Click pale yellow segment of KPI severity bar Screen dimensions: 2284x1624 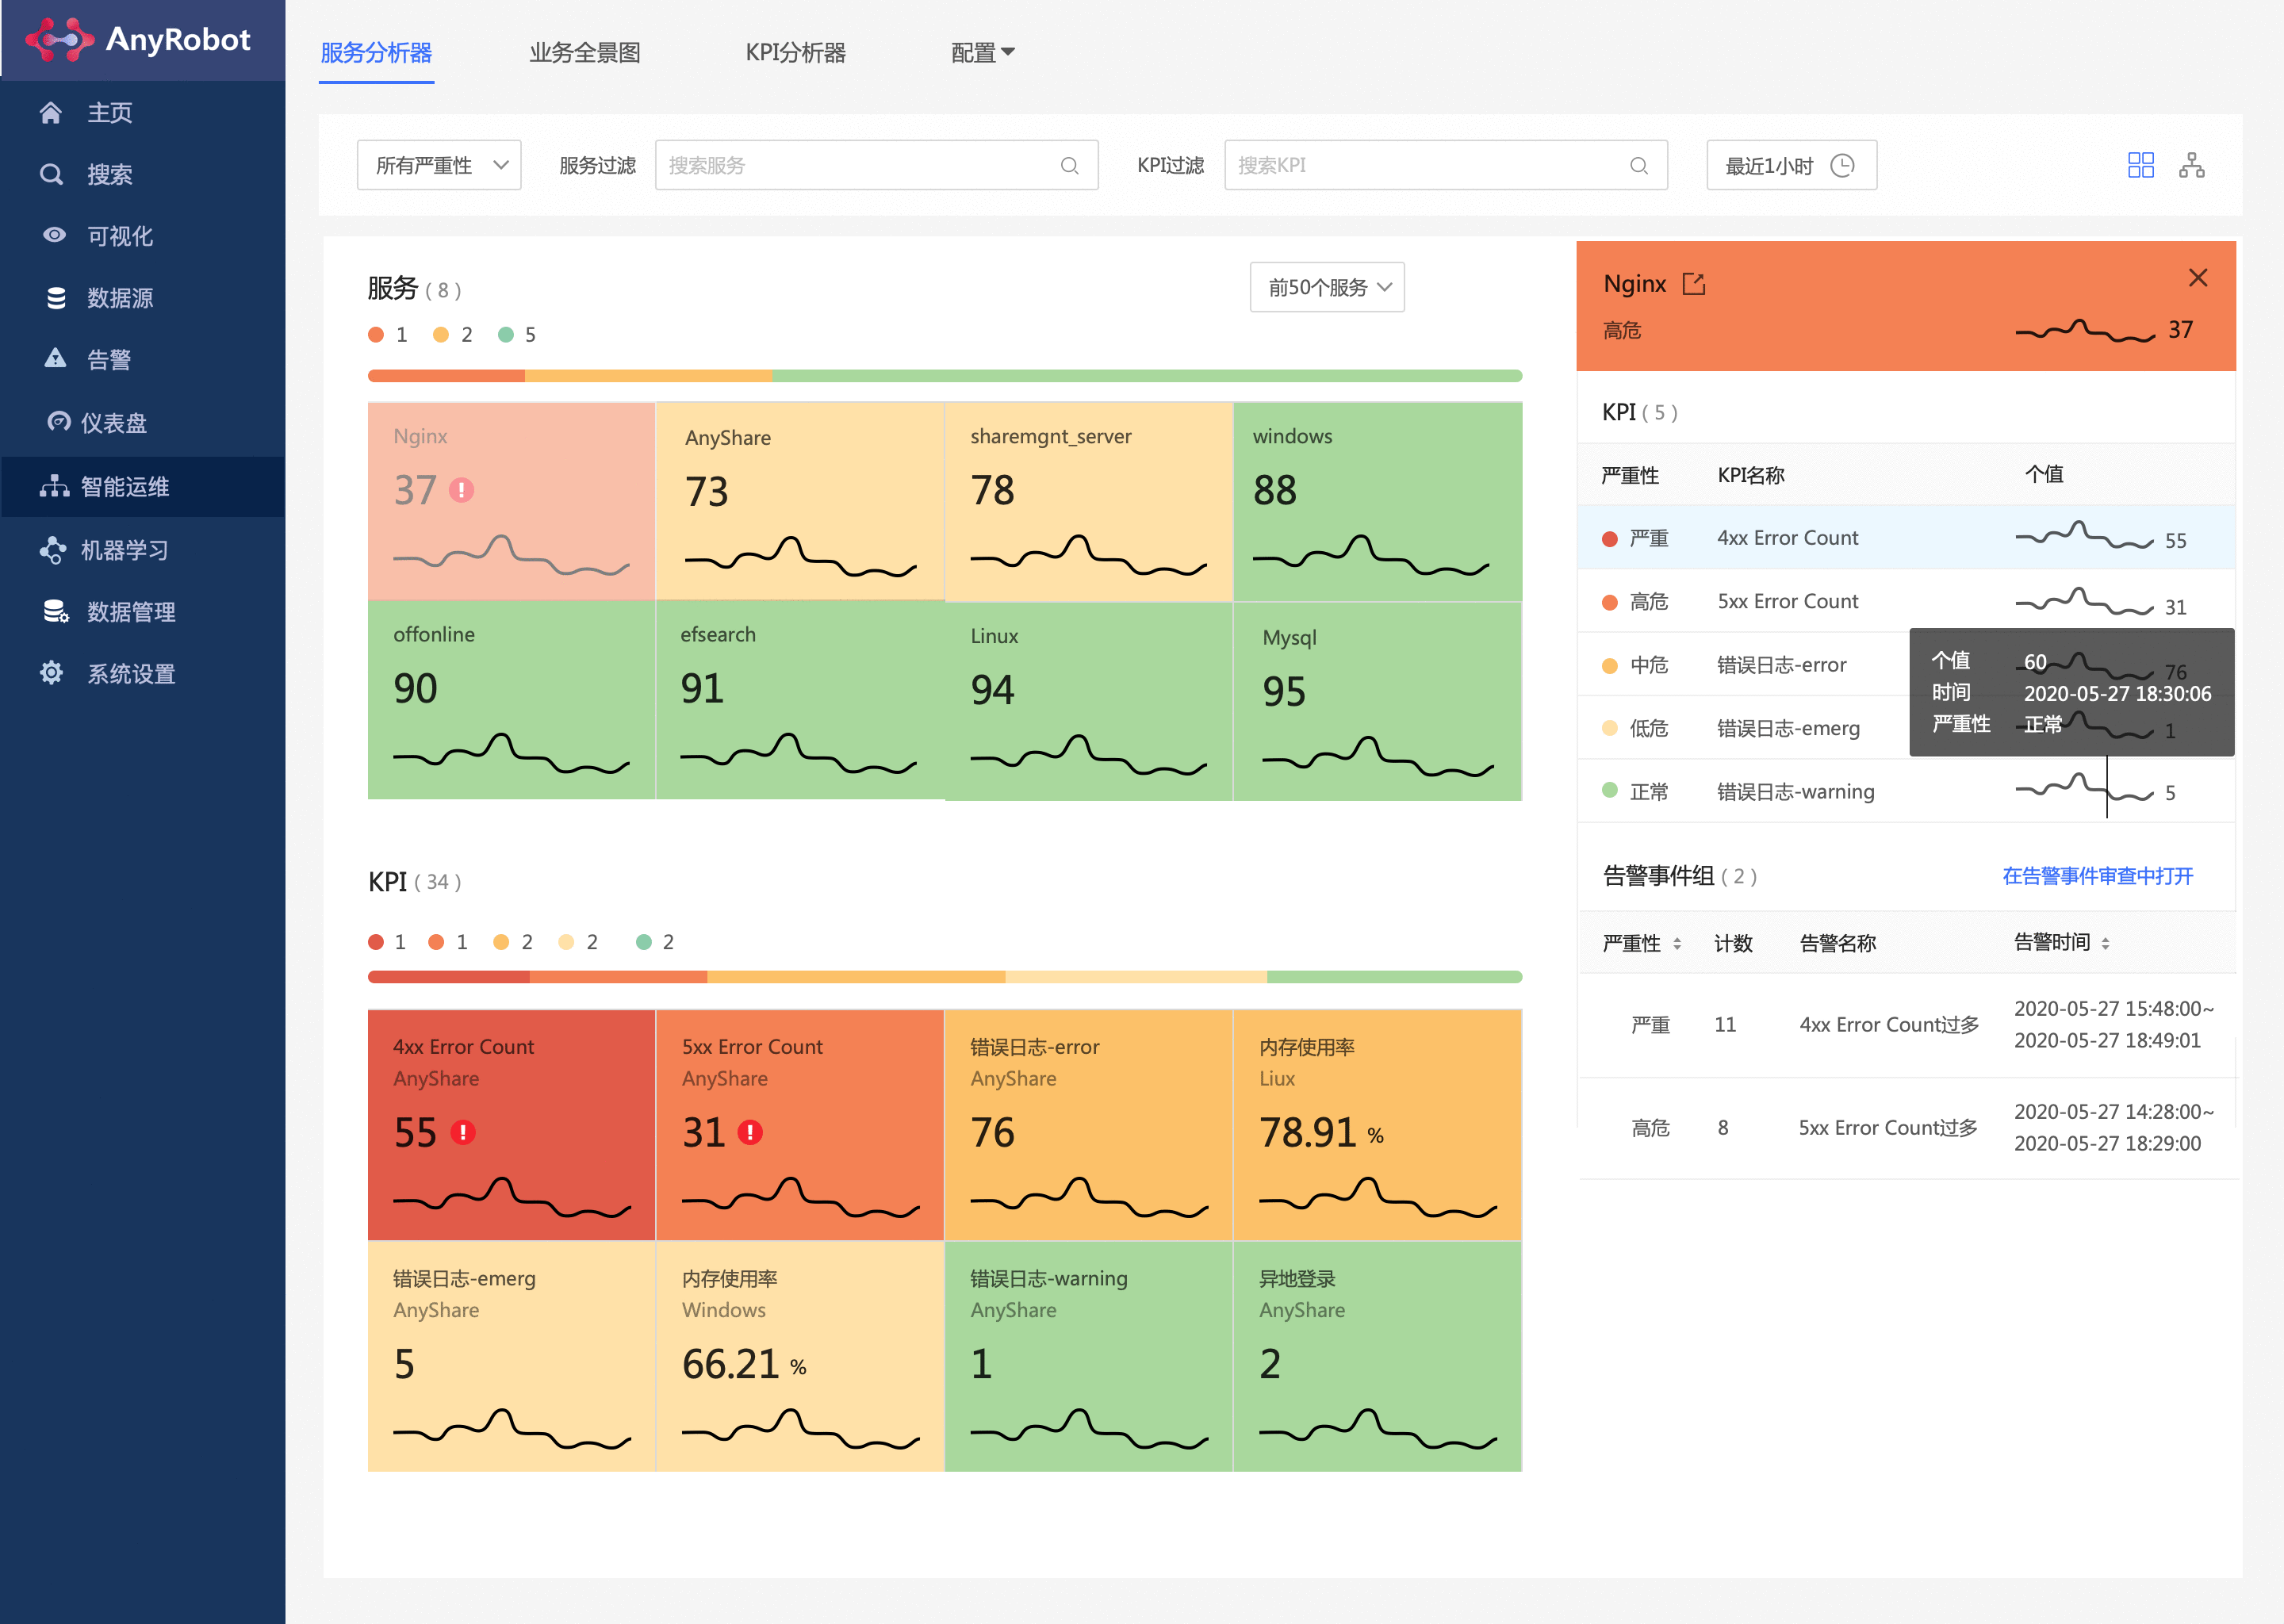1136,977
